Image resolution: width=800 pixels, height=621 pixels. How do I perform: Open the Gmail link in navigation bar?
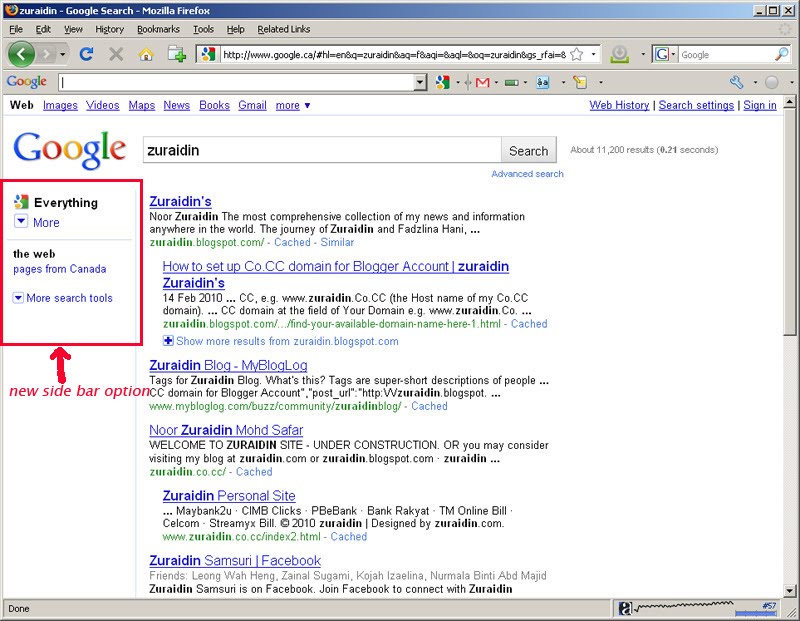tap(253, 105)
